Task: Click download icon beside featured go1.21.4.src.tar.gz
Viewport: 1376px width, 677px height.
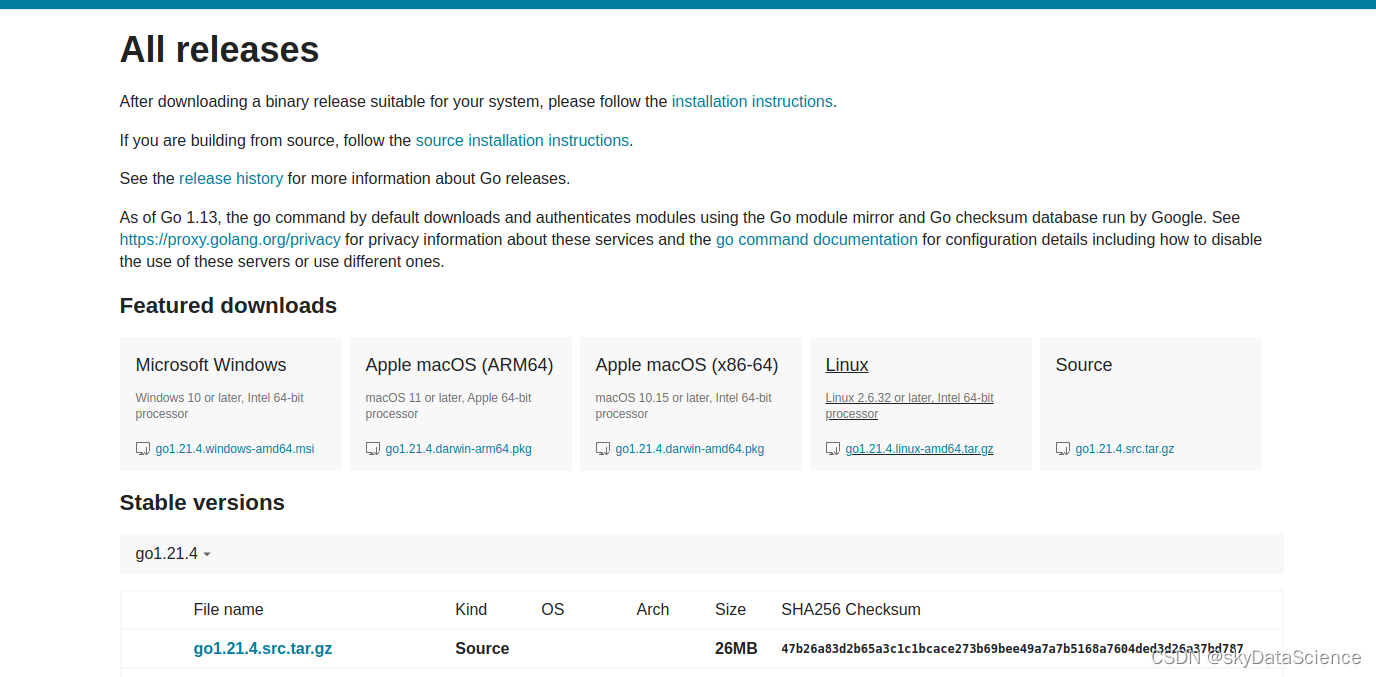Action: tap(1063, 449)
